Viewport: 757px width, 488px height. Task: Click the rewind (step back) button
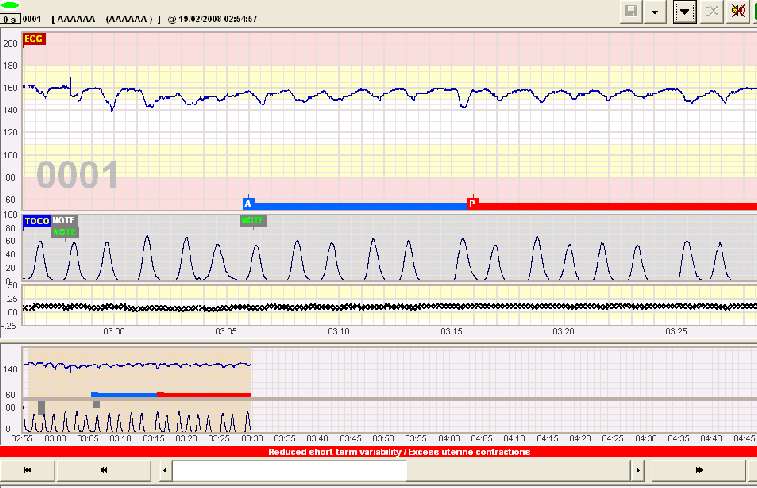(104, 470)
